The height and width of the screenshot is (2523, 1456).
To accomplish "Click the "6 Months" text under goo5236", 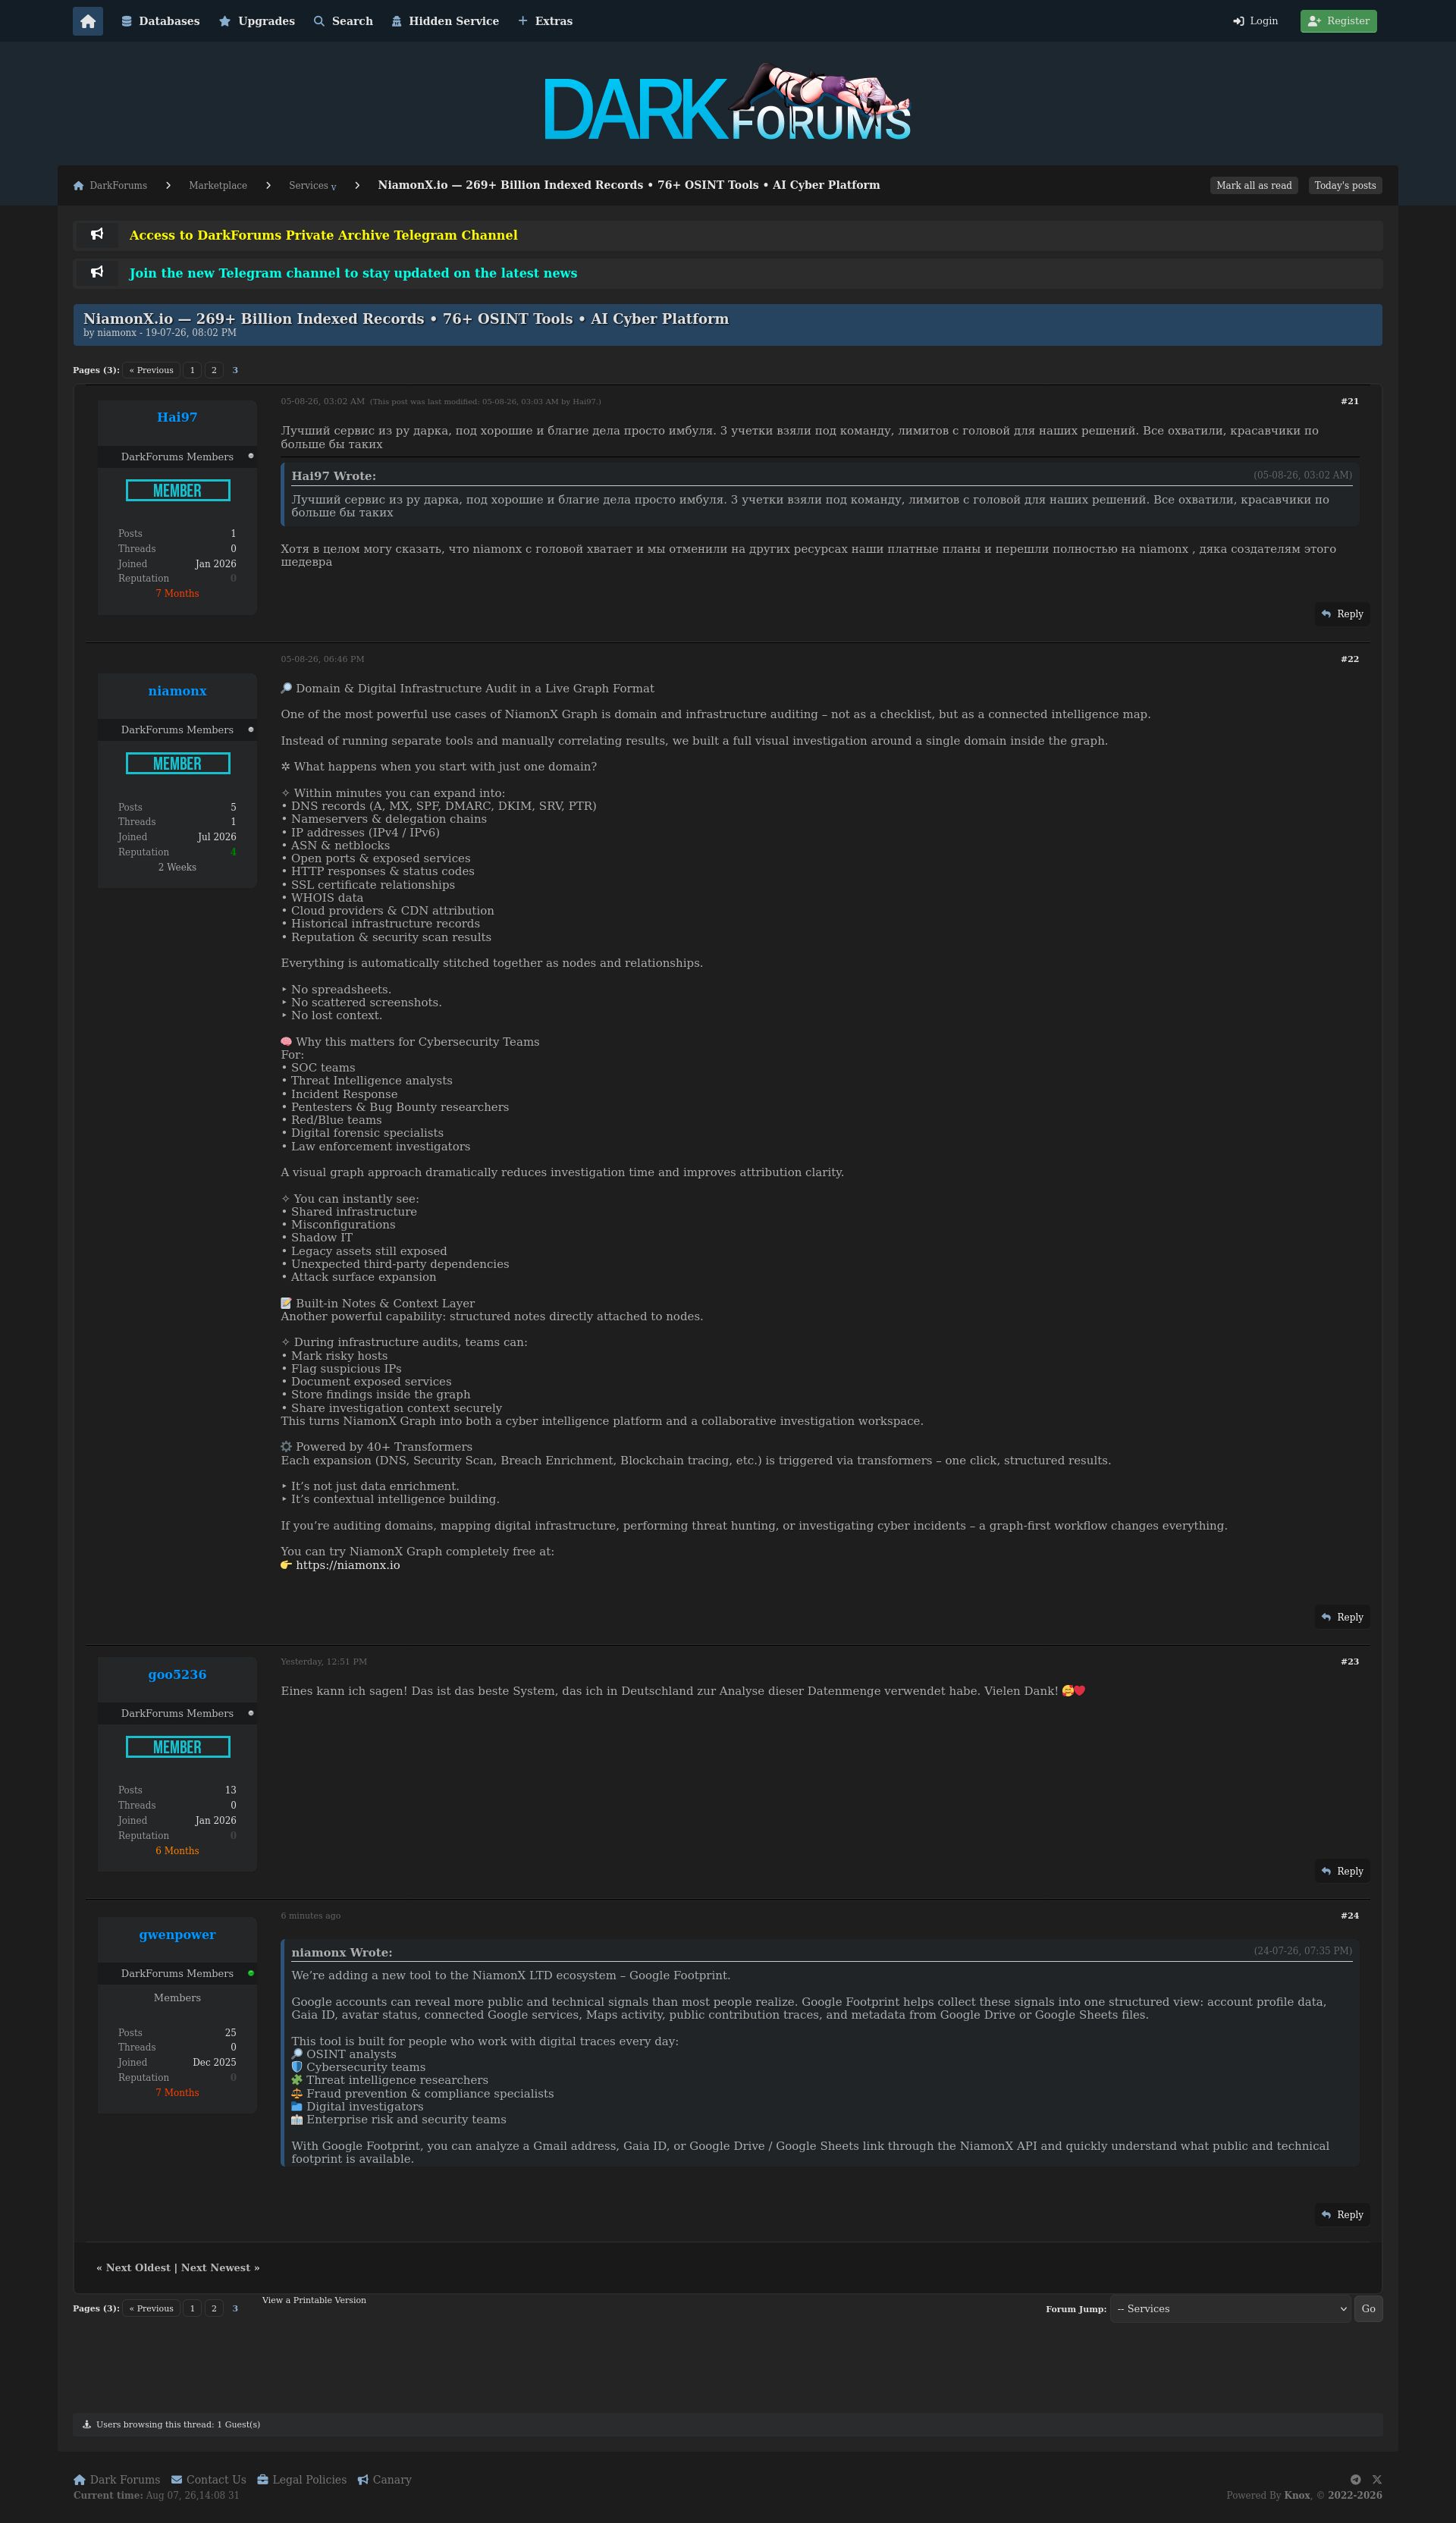I will point(177,1851).
